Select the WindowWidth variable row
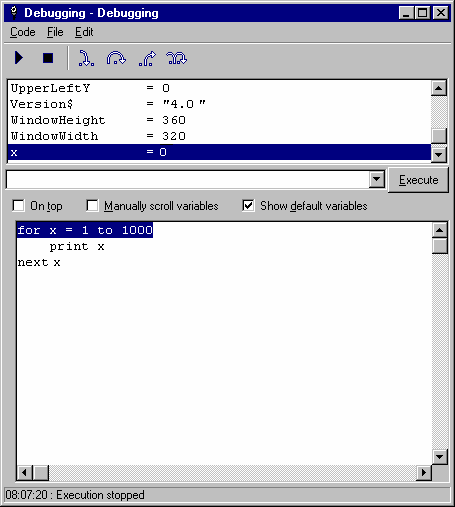 [x=219, y=136]
